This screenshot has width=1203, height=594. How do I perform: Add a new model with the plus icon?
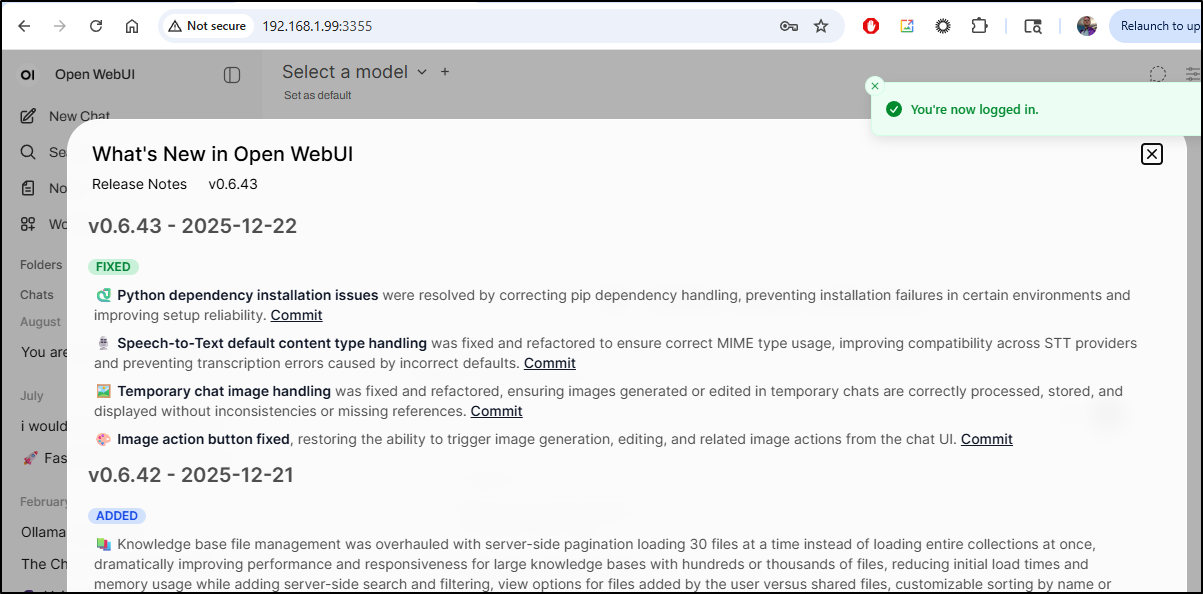(x=444, y=72)
